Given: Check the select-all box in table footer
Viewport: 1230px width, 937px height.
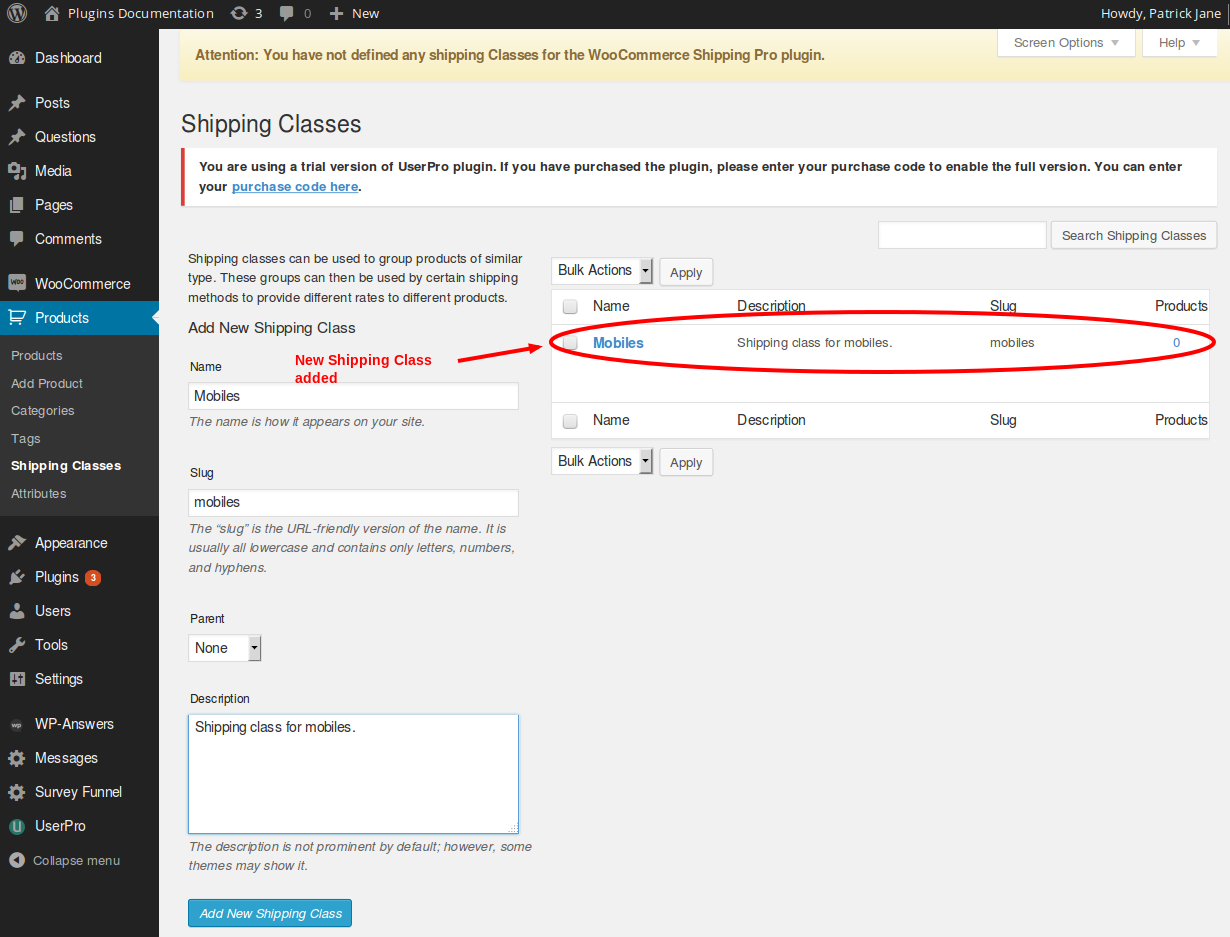Looking at the screenshot, I should point(570,421).
